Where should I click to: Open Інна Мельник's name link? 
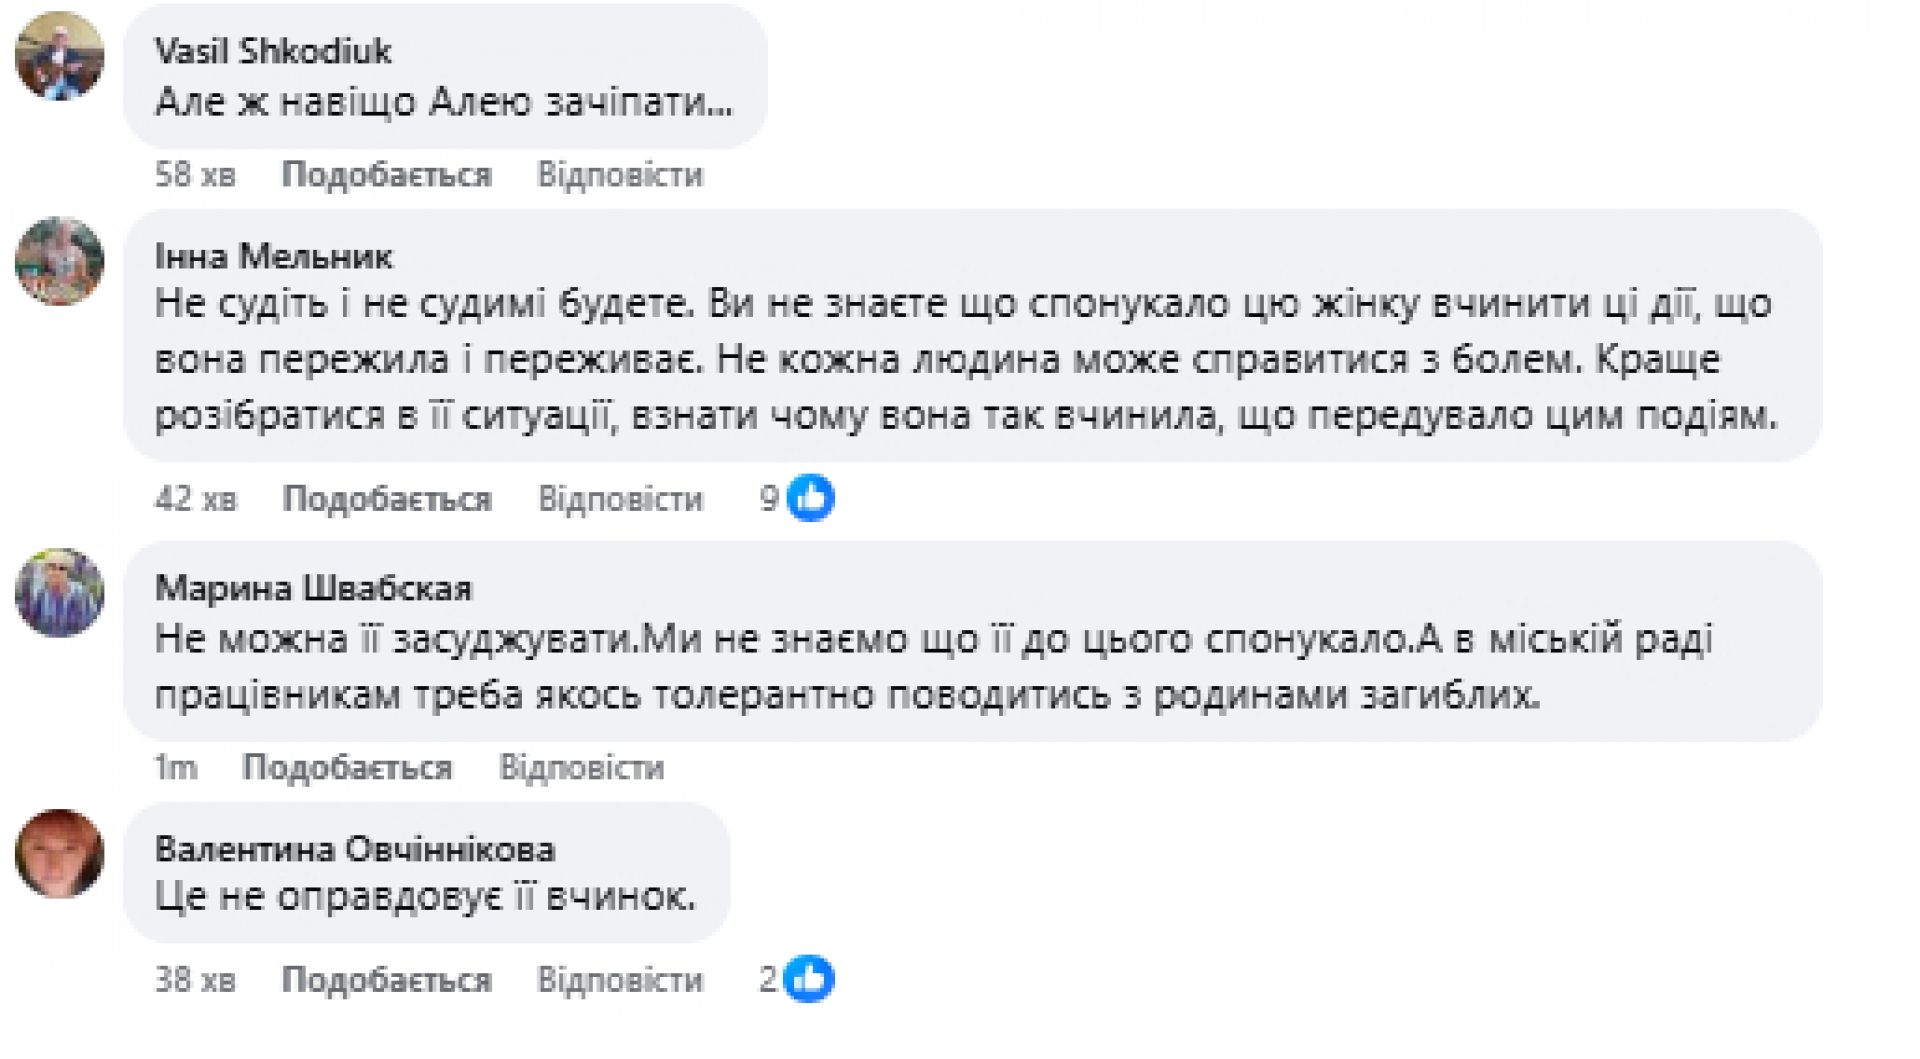coord(274,257)
